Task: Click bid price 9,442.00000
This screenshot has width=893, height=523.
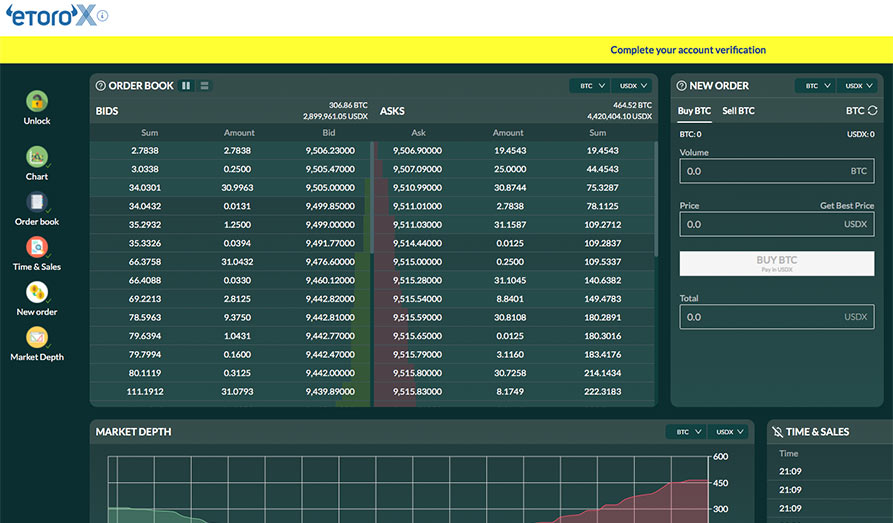Action: click(330, 373)
